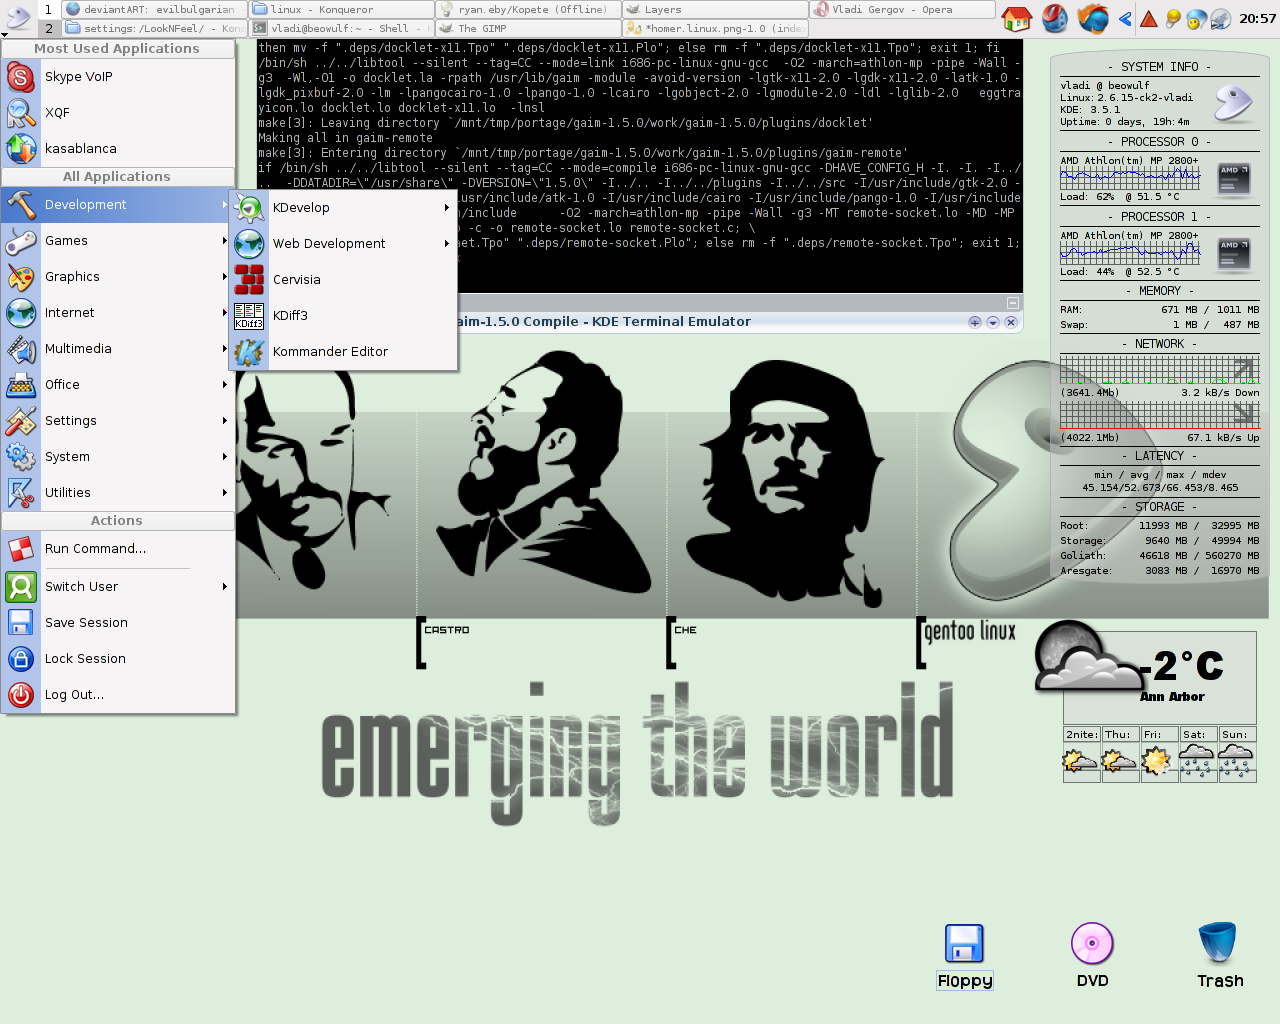
Task: Expand the Internet submenu
Action: pos(118,313)
